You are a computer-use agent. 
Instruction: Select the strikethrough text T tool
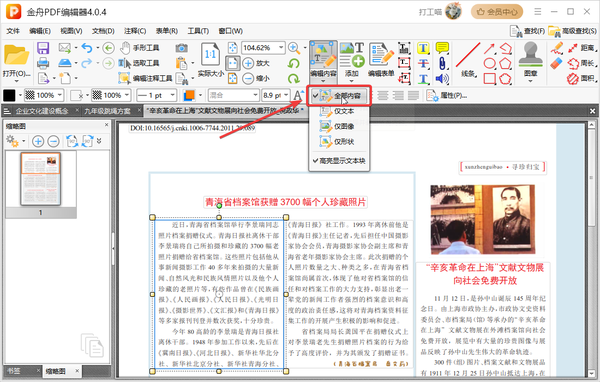pos(423,63)
